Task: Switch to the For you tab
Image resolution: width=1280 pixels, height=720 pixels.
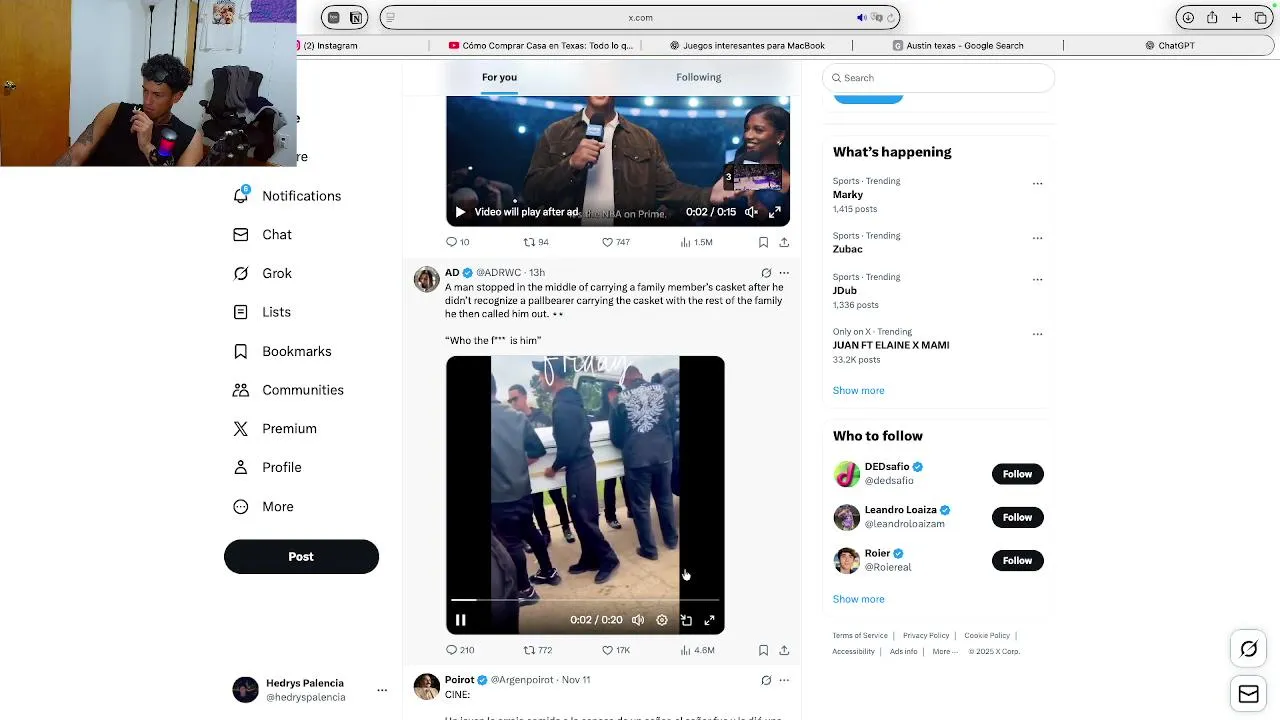Action: pyautogui.click(x=499, y=77)
